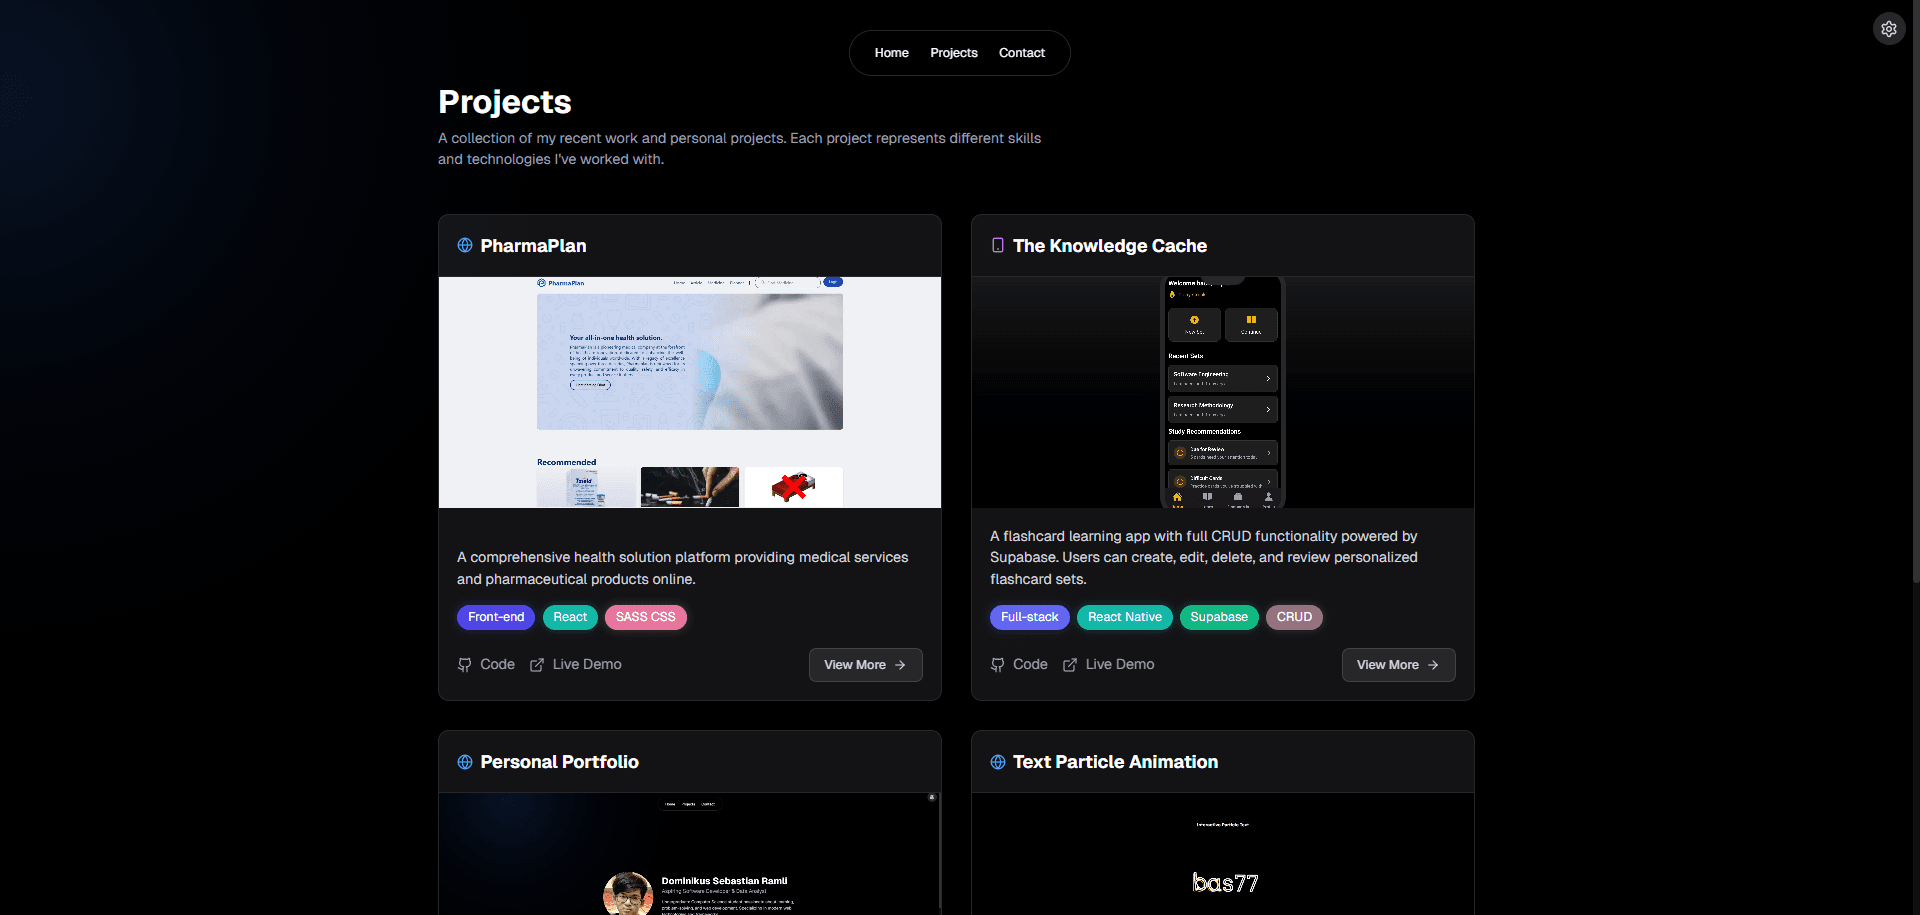The height and width of the screenshot is (915, 1920).
Task: Click the globe icon beside PharmaPlan title
Action: 464,245
